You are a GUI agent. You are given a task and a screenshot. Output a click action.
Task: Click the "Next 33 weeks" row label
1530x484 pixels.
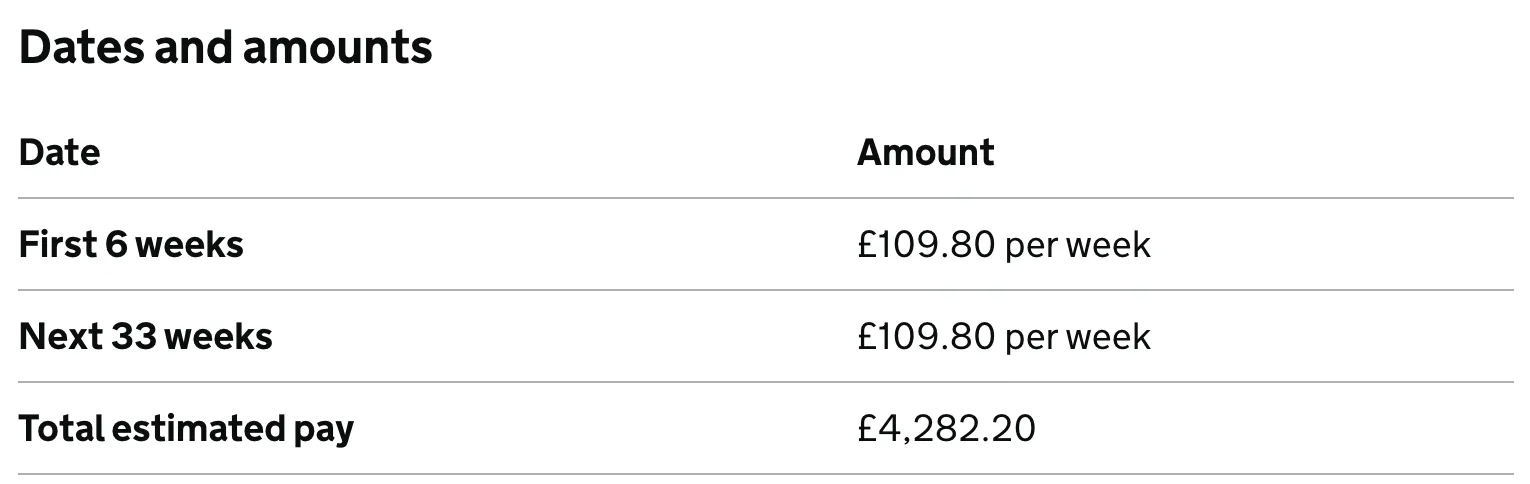[x=145, y=337]
